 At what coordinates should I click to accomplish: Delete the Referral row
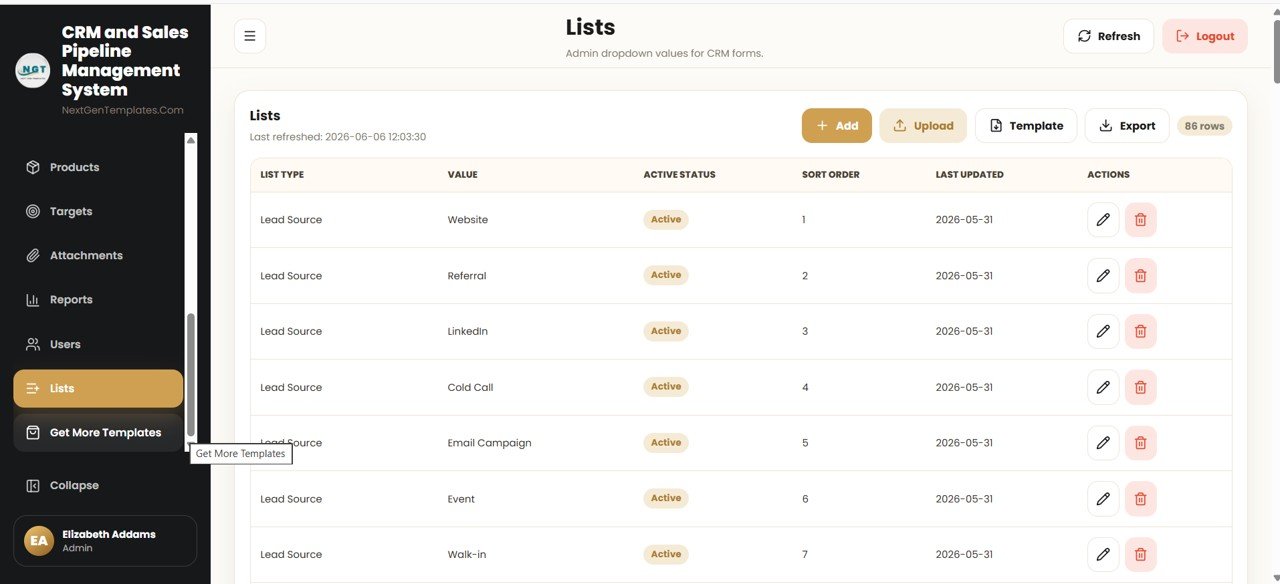1141,276
